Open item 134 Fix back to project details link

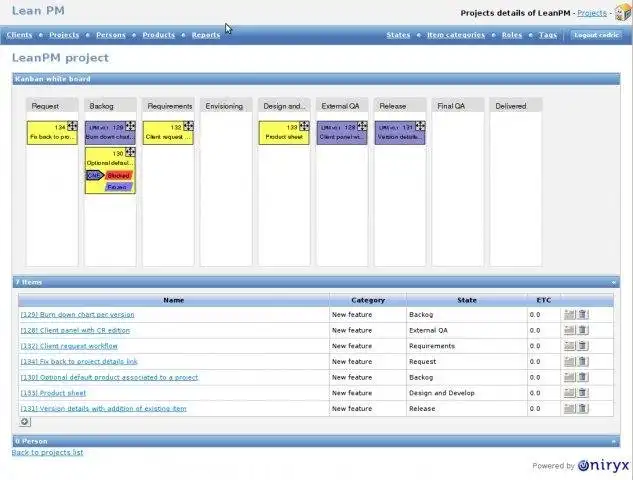pos(79,362)
